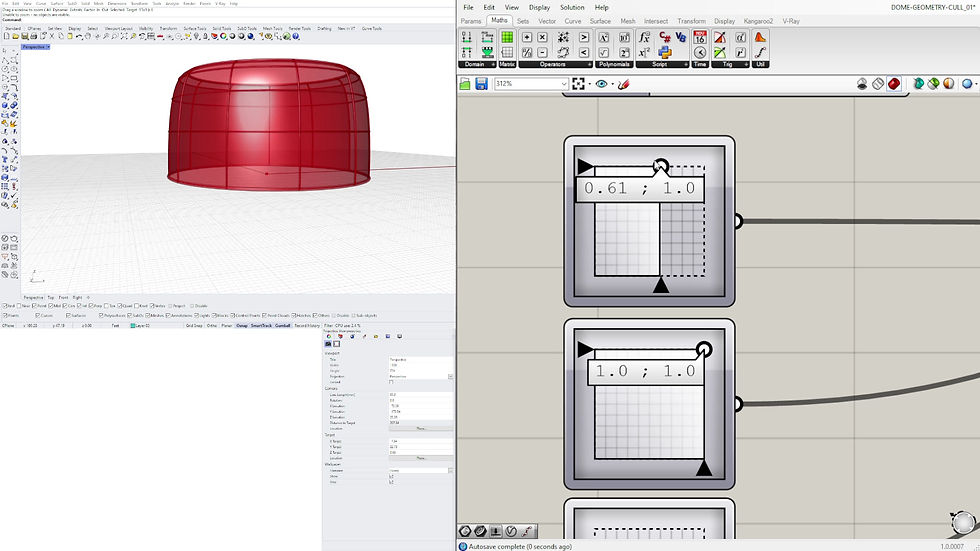Open the dropdown arrow next to Zoom Extents
This screenshot has width=980, height=551.
point(589,84)
